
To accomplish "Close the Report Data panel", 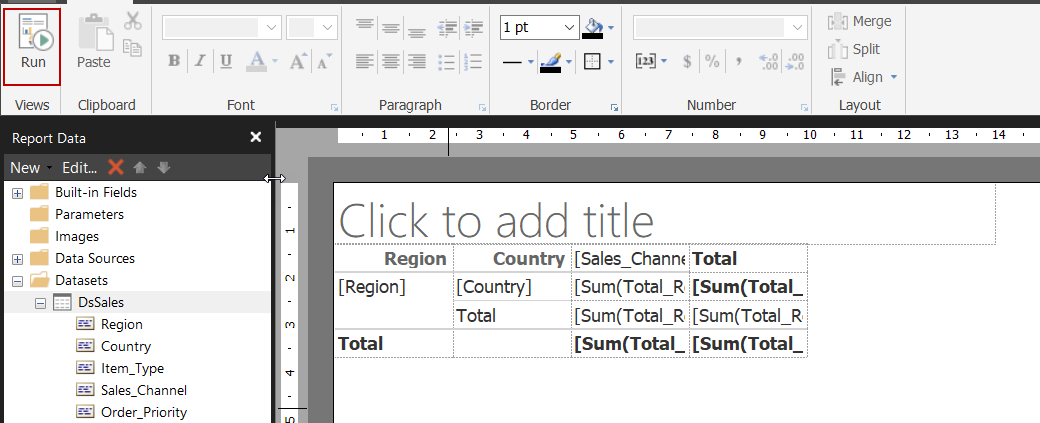I will point(255,137).
